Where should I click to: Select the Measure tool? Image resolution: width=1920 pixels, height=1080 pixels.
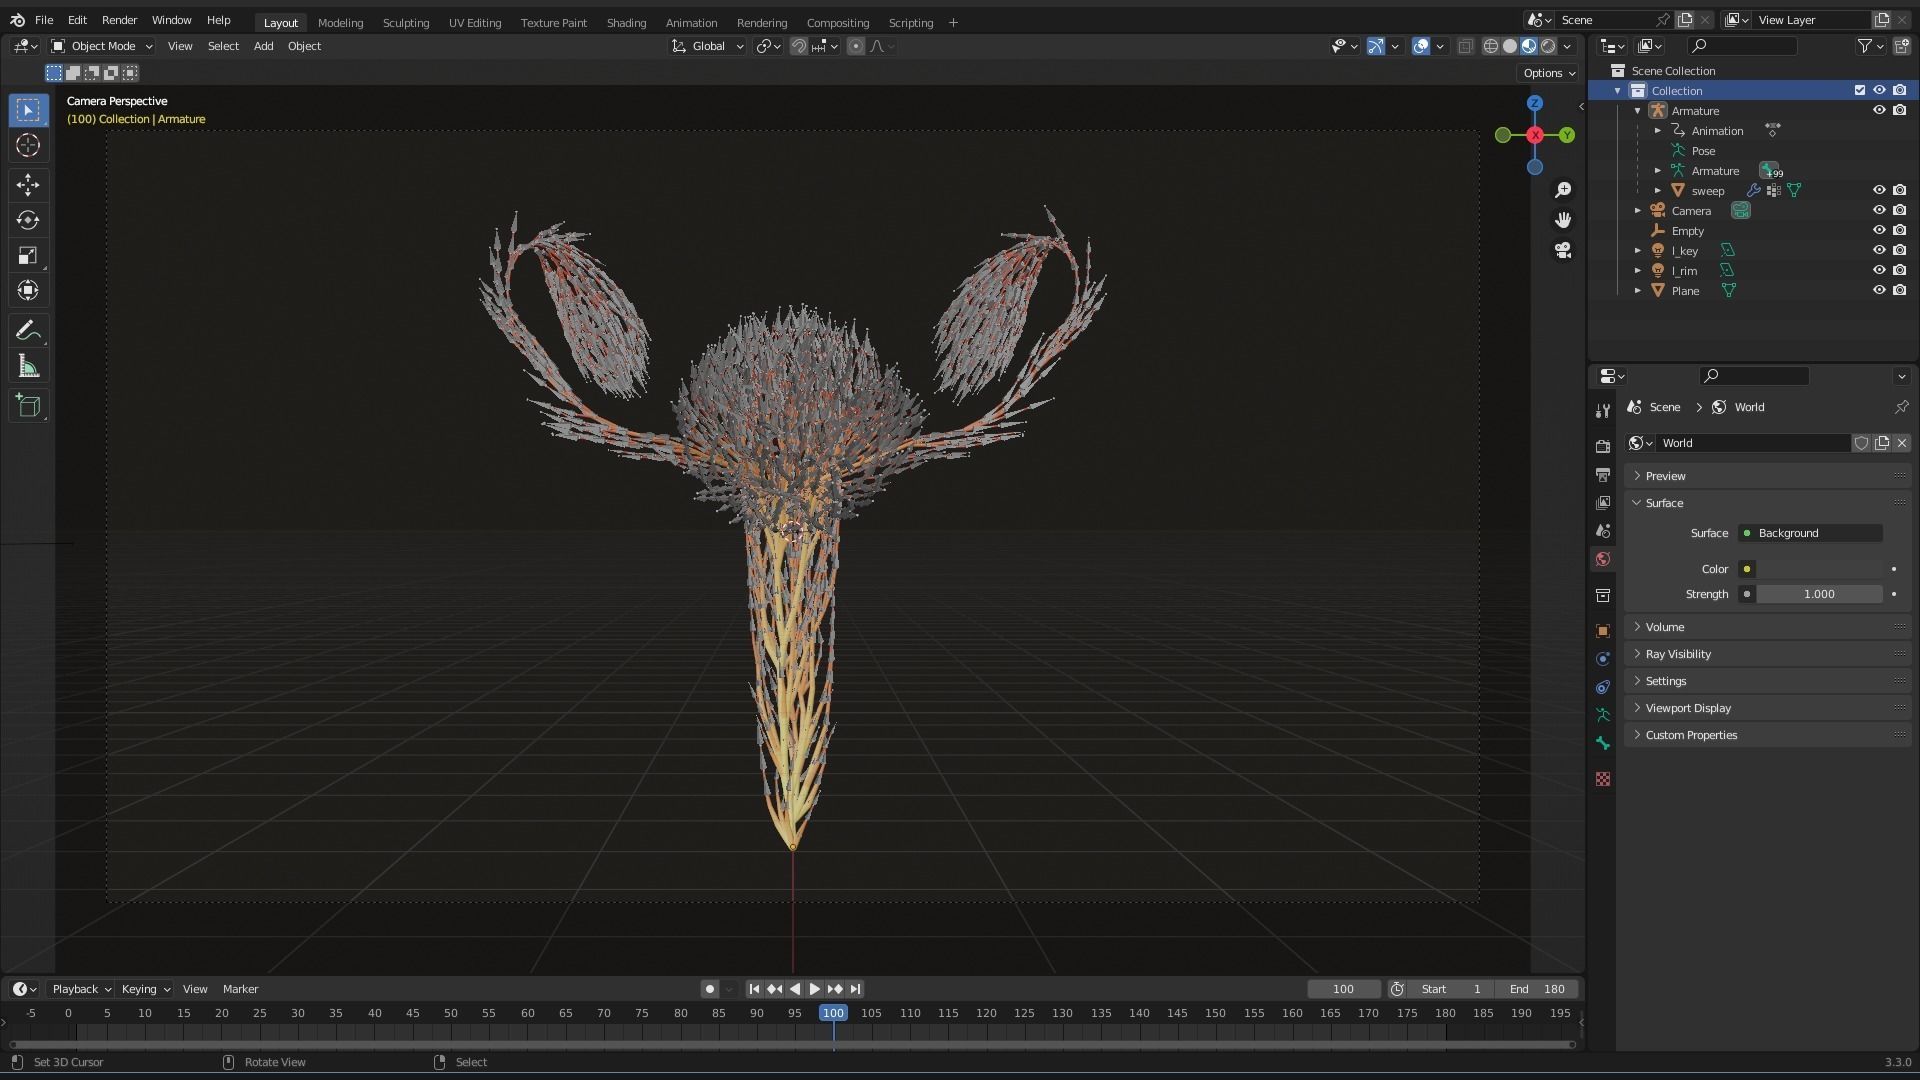click(x=28, y=367)
